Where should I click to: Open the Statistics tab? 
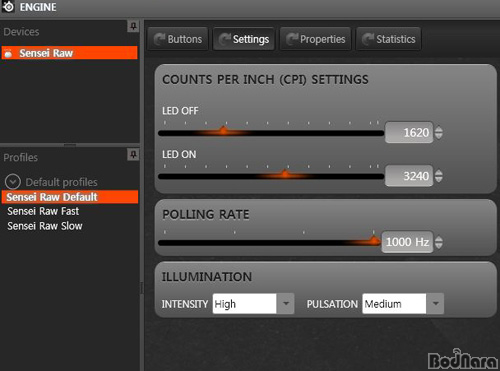pyautogui.click(x=389, y=39)
